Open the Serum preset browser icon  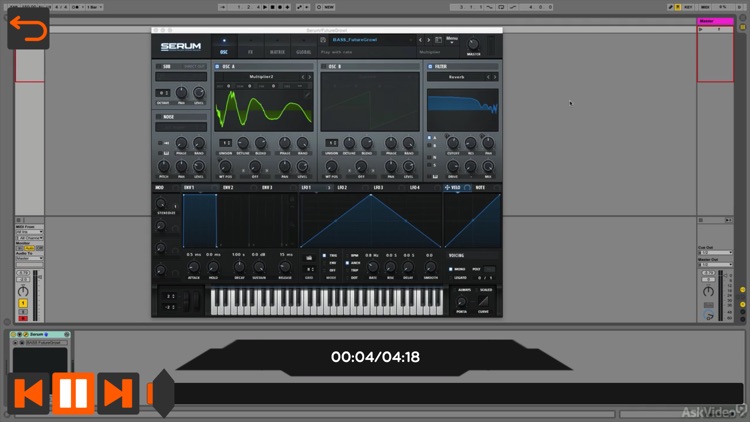[438, 40]
